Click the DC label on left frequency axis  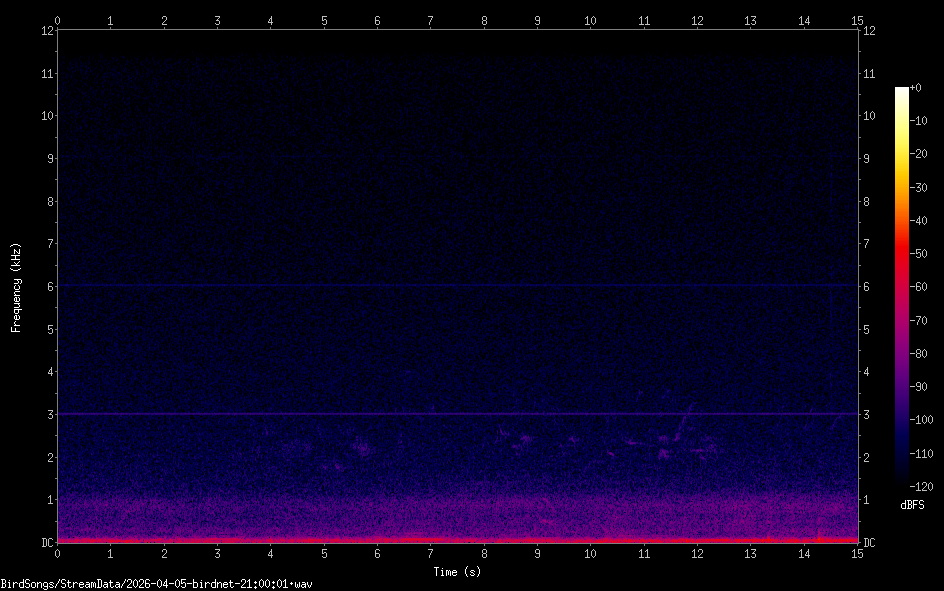click(x=45, y=543)
